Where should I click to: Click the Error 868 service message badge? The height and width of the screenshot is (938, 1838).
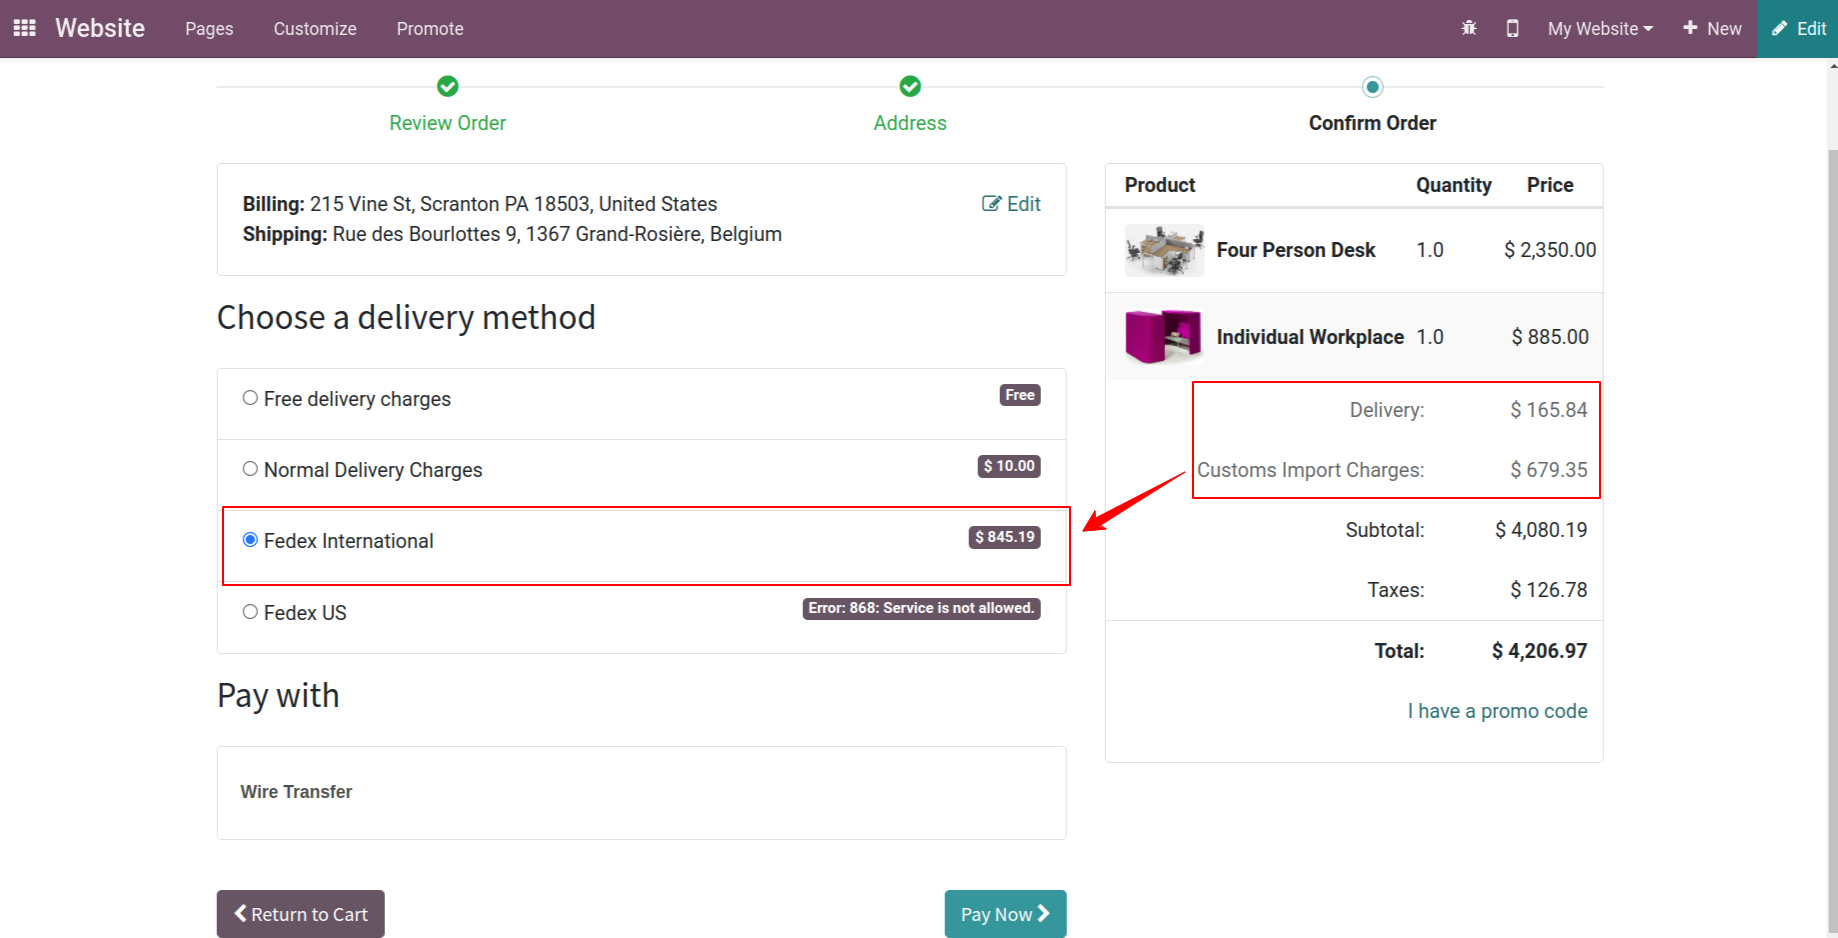(x=921, y=608)
